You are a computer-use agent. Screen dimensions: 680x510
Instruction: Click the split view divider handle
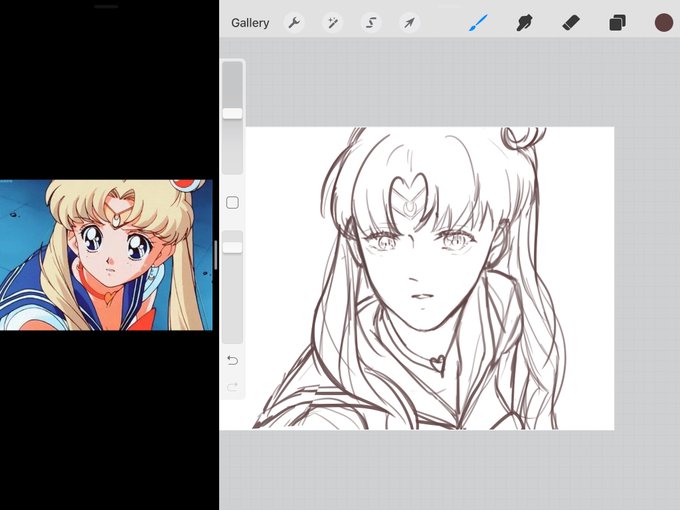click(216, 255)
